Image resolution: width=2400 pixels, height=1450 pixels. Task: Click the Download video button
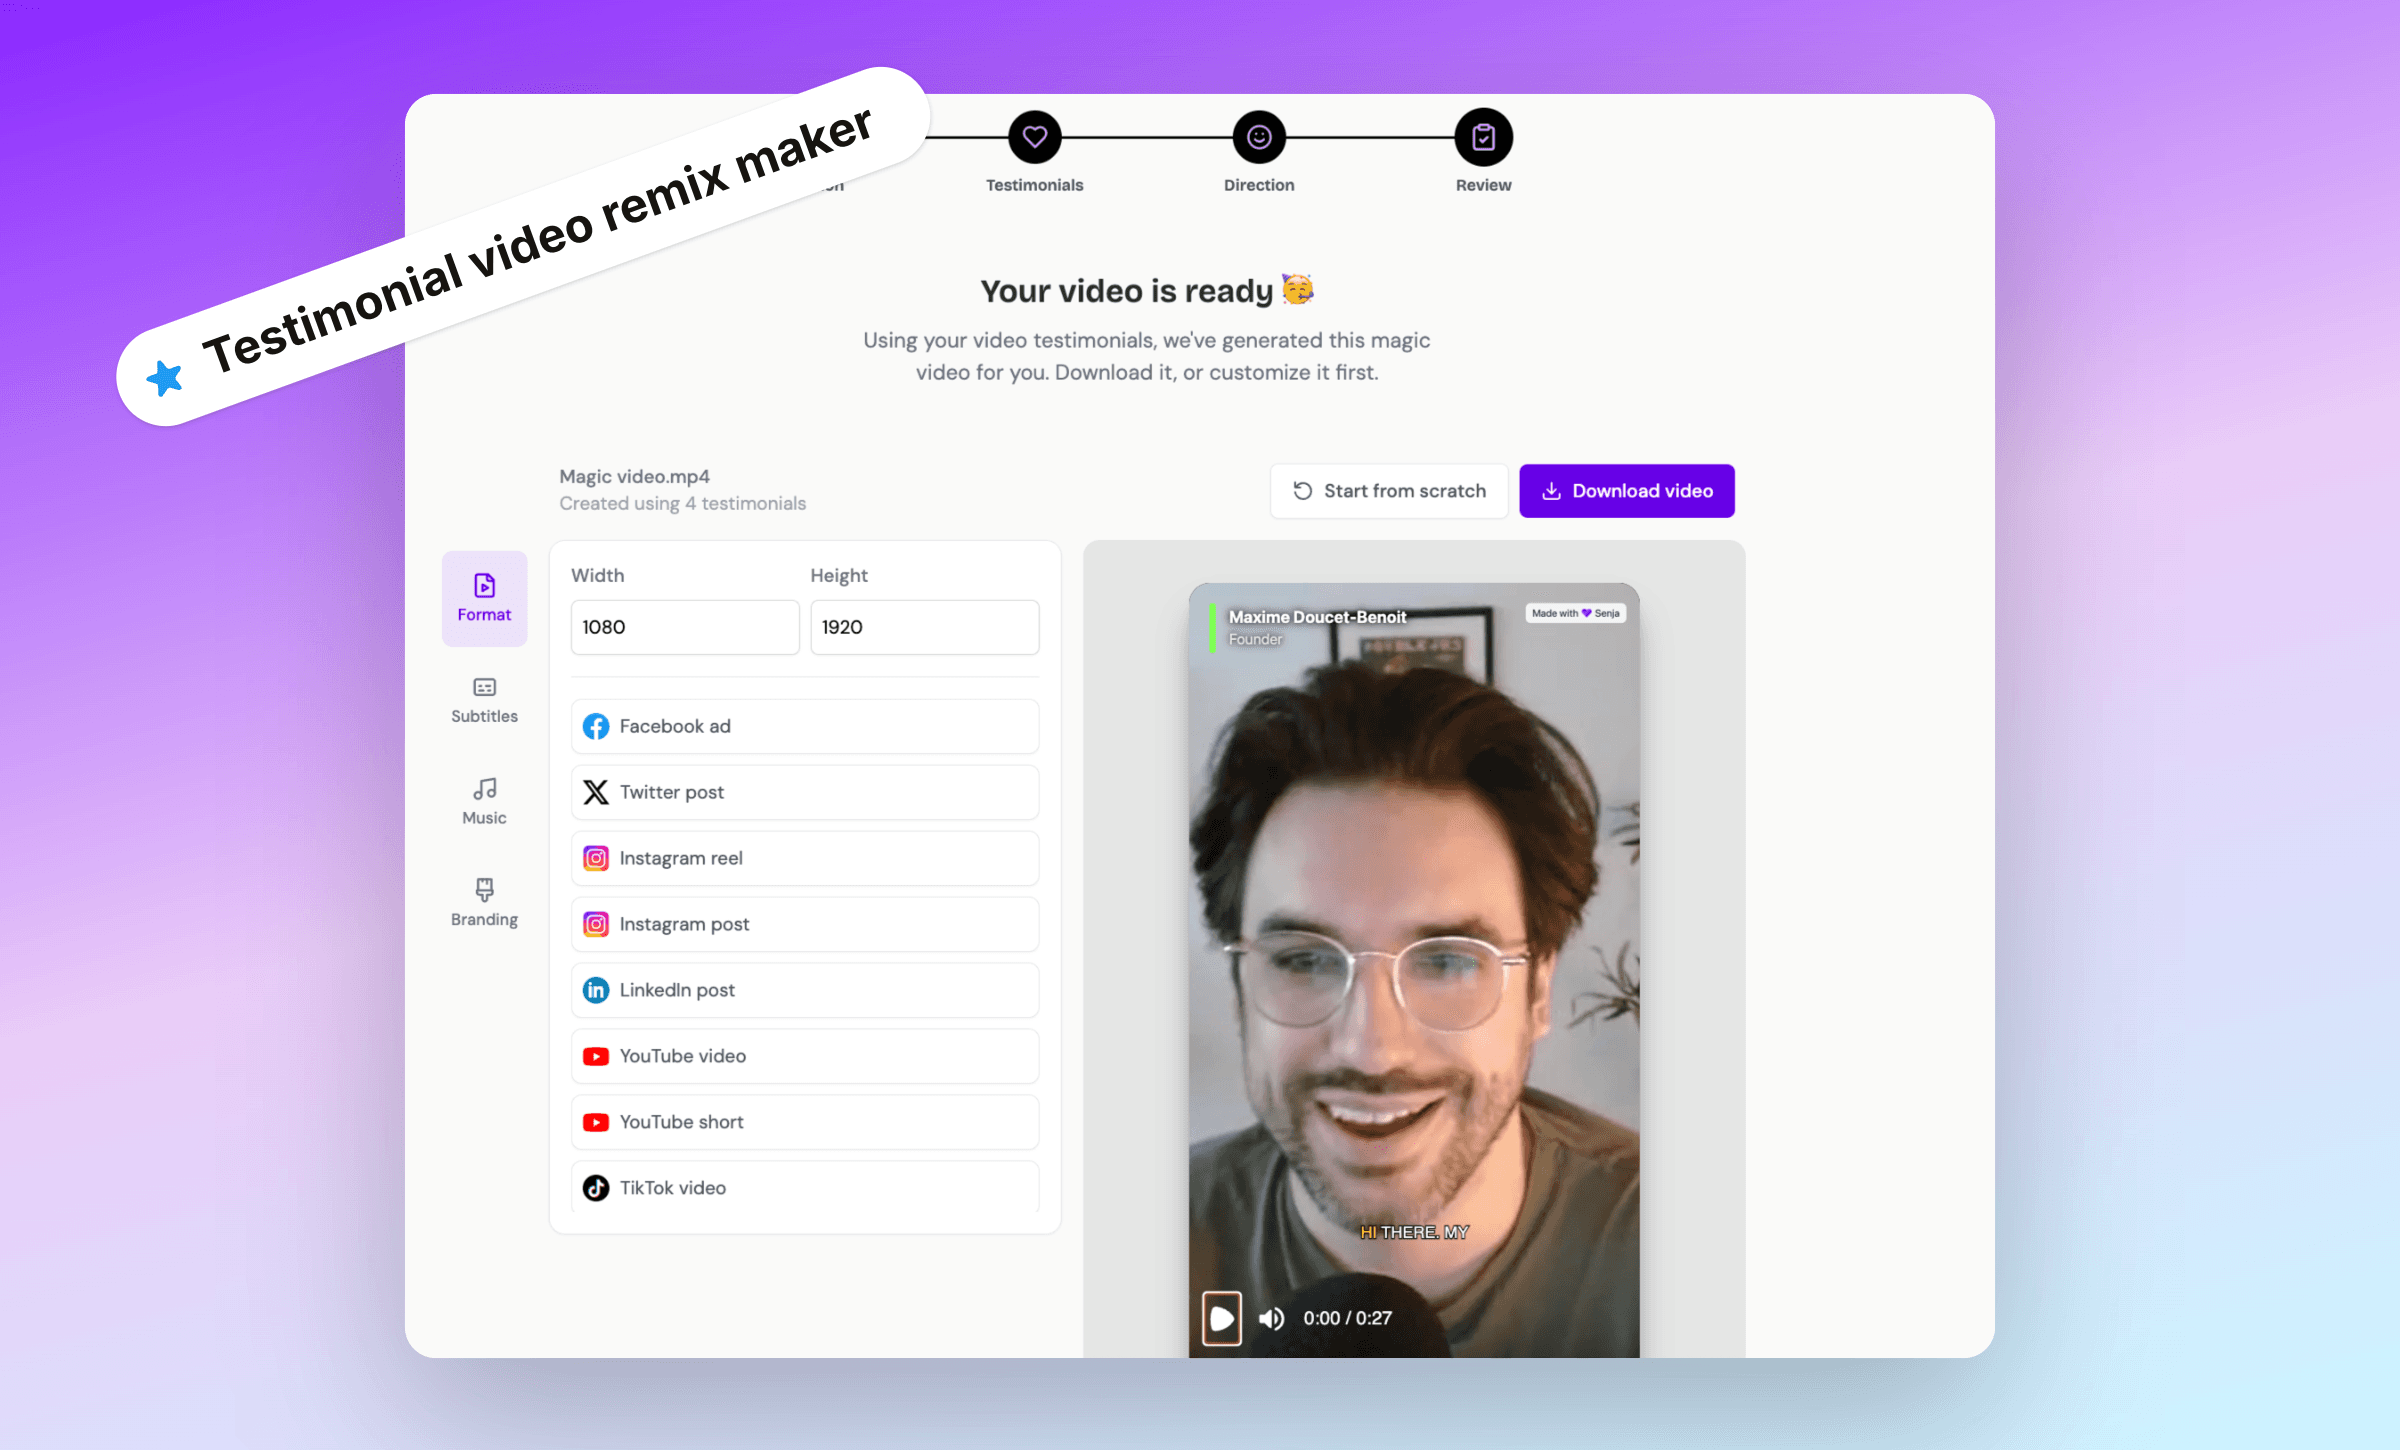tap(1627, 491)
